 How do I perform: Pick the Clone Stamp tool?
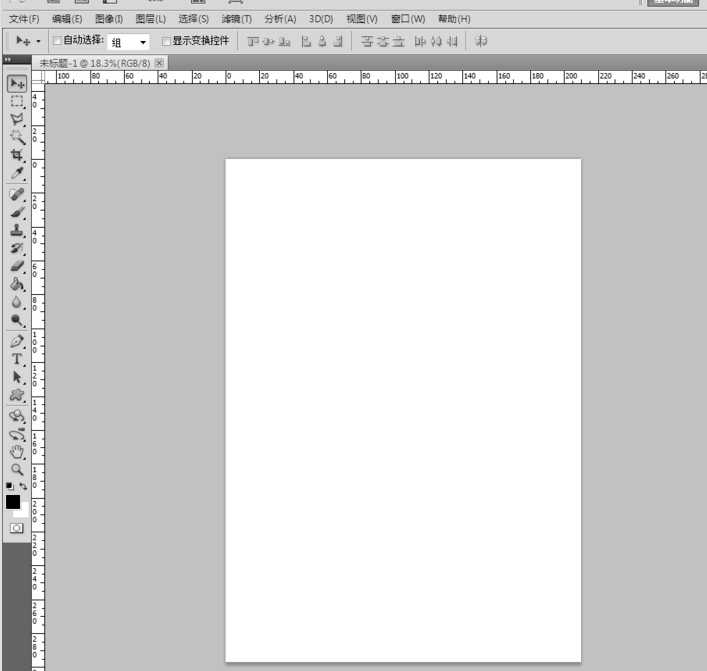click(17, 230)
